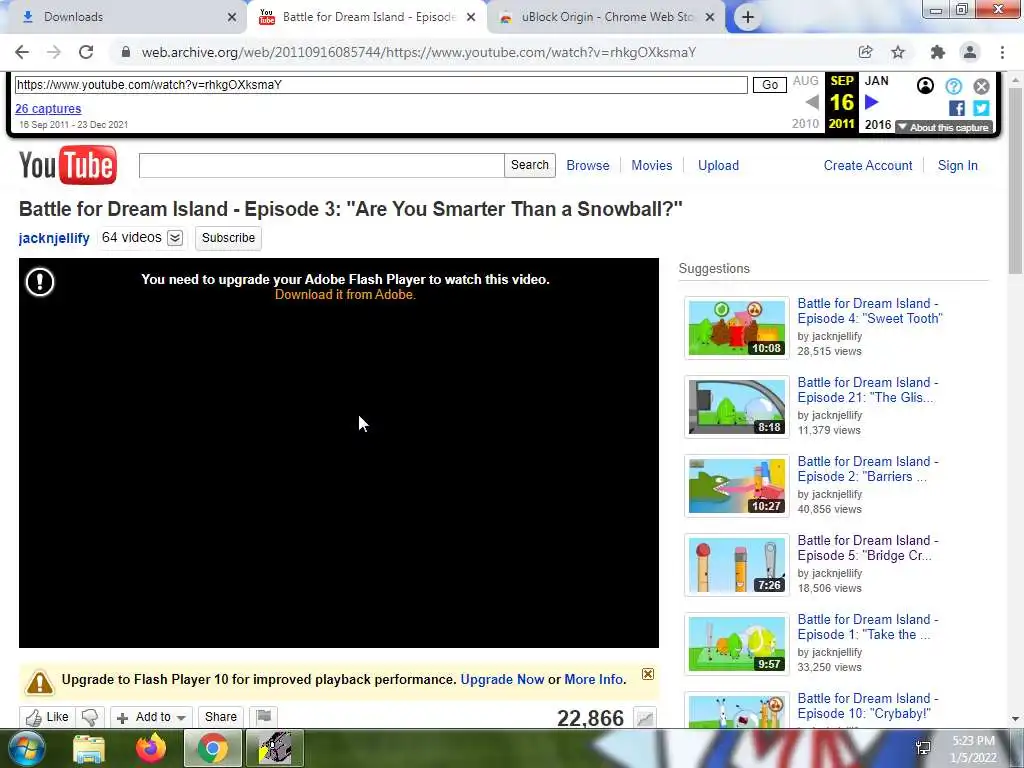The height and width of the screenshot is (768, 1024).
Task: Click the browser forward arrow
Action: [54, 52]
